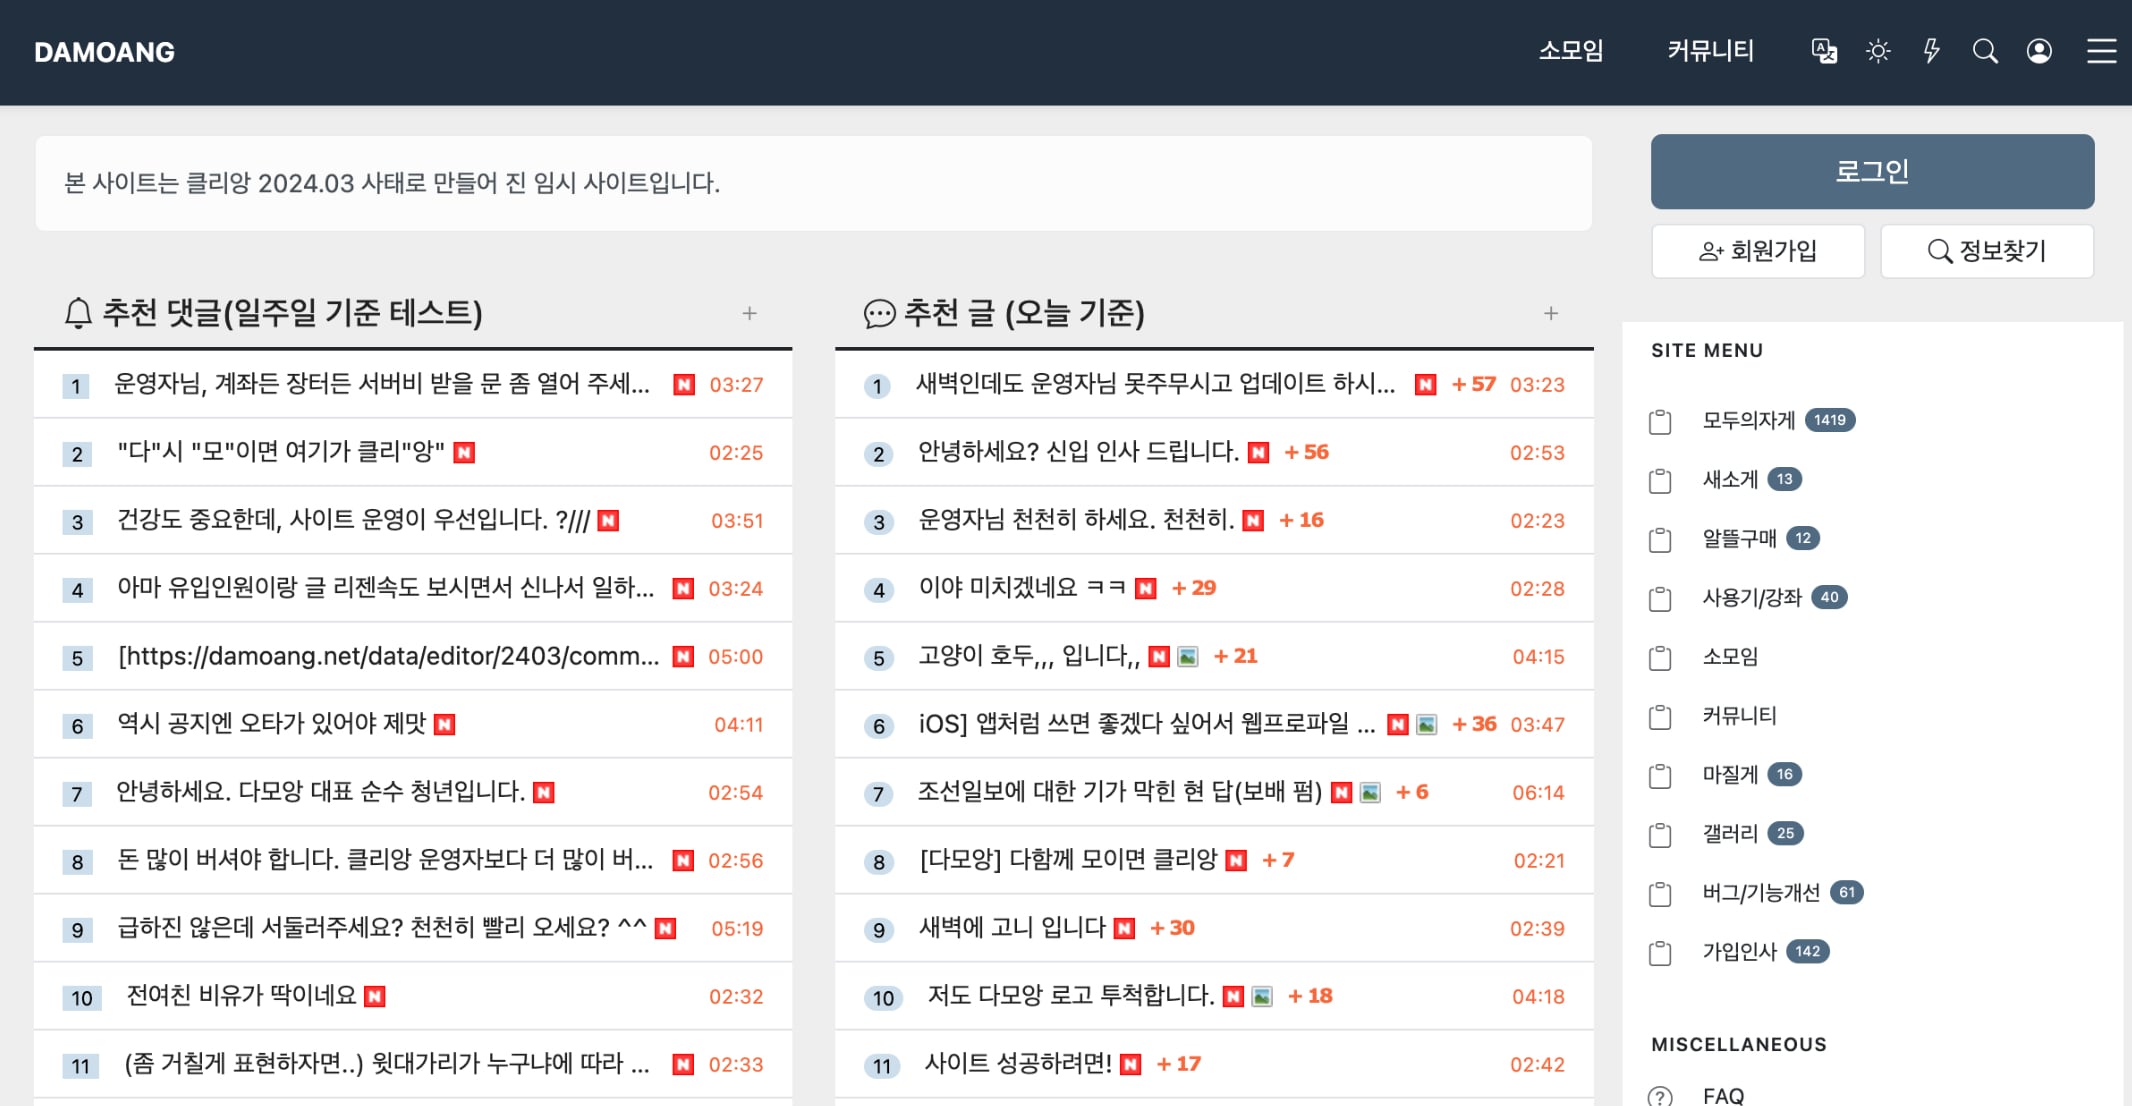Expand 추천 글 section with plus icon
Image resolution: width=2132 pixels, height=1106 pixels.
(1551, 314)
